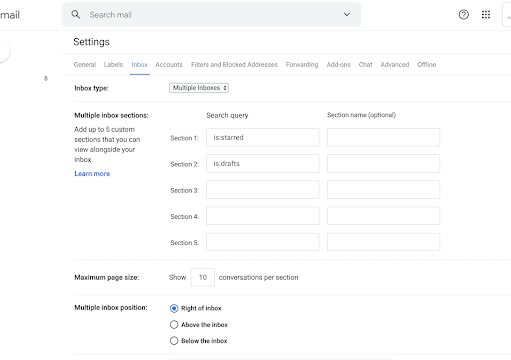Click Section 5 section name field
Viewport: 511px width, 360px height.
point(383,242)
